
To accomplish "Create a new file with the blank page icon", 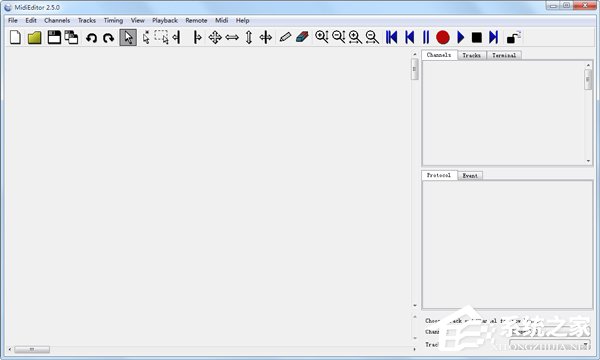I will click(15, 37).
